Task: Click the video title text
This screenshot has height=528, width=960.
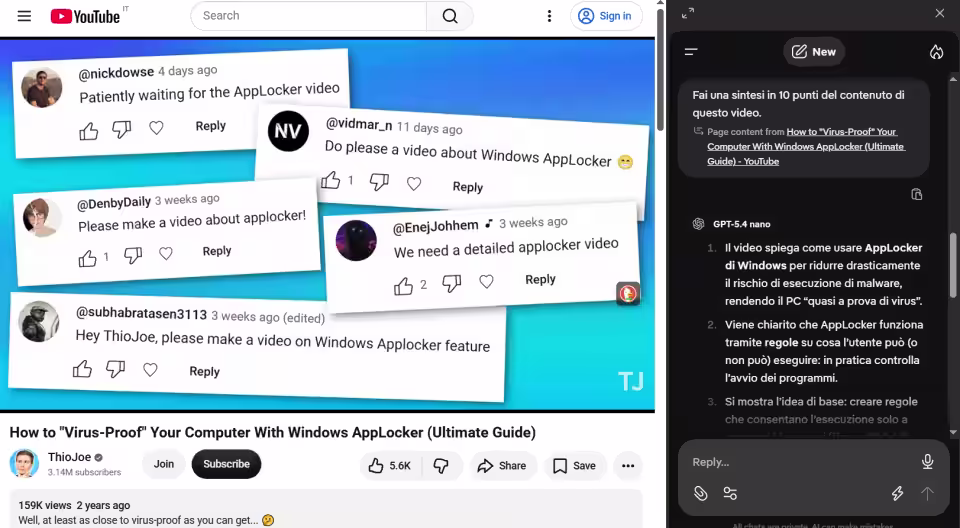Action: [x=272, y=432]
